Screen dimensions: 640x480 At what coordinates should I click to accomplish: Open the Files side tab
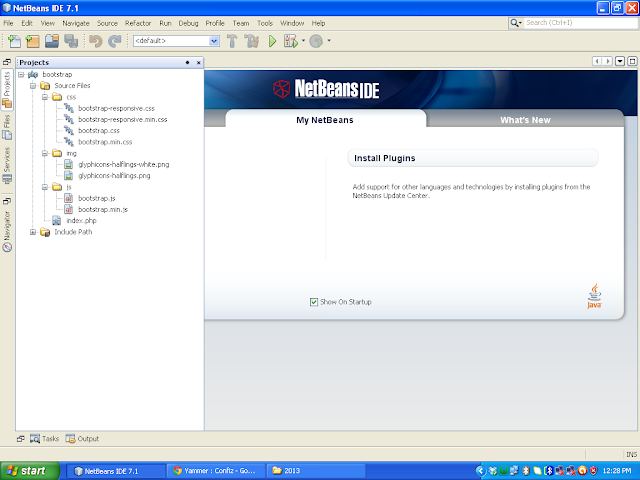(x=7, y=127)
